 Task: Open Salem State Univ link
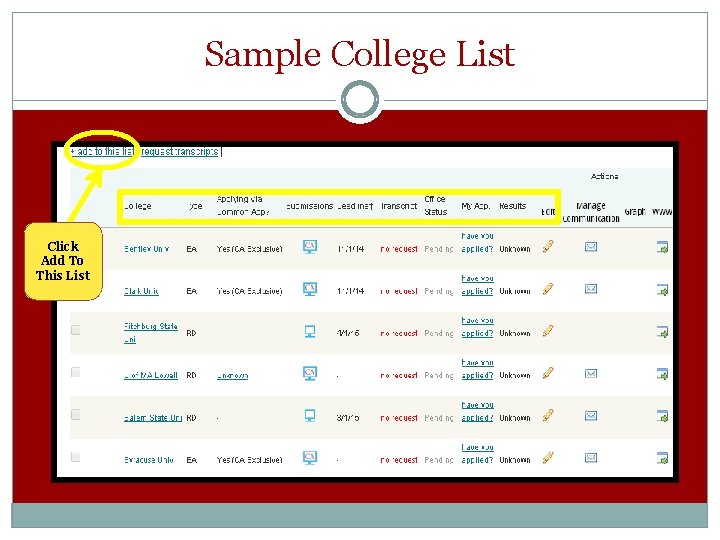point(152,418)
